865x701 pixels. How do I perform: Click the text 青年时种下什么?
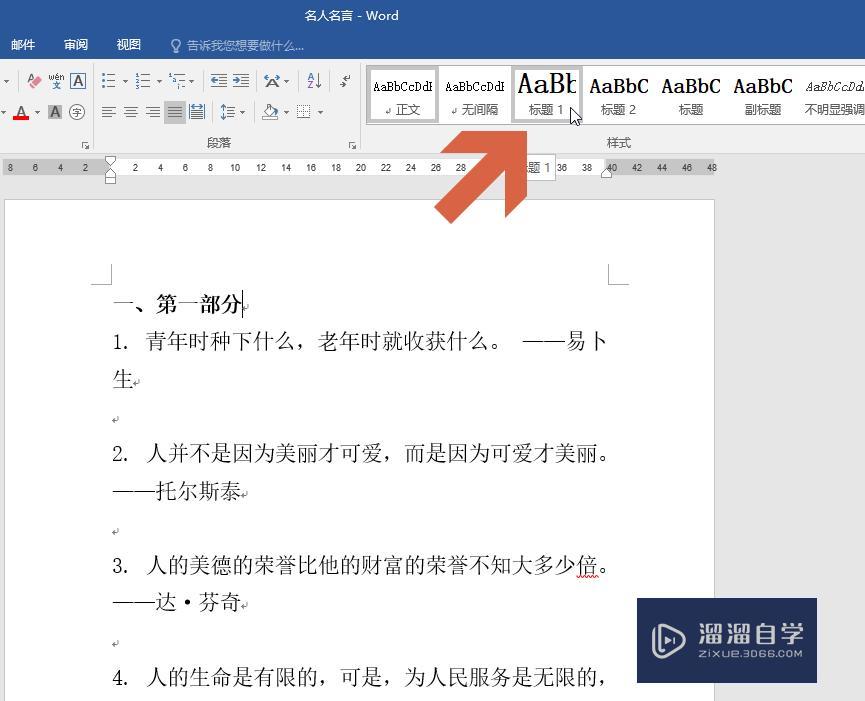pos(220,342)
